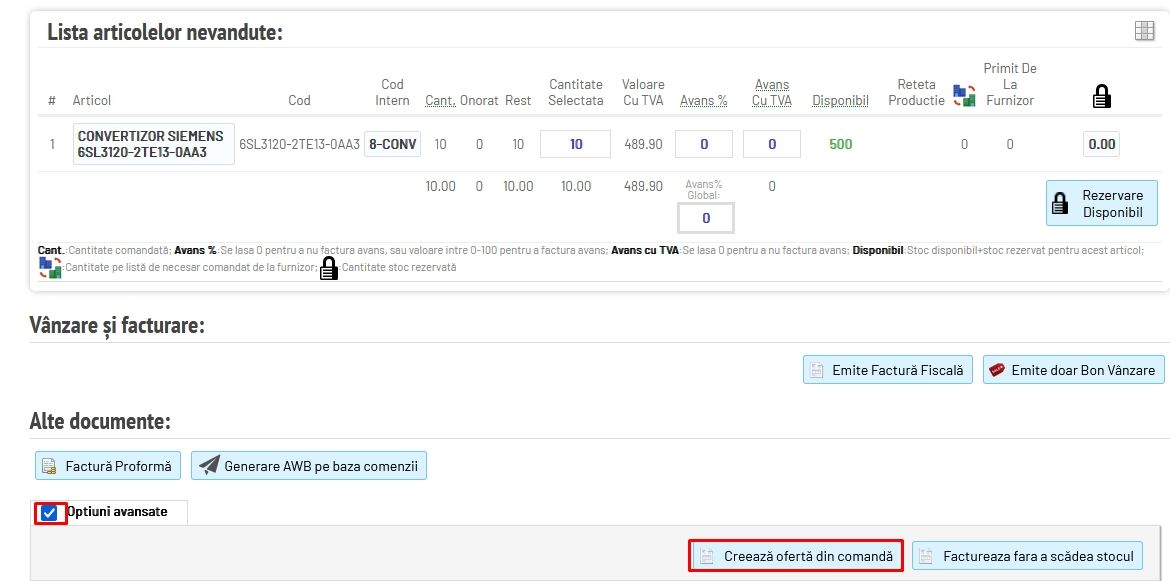Click the supplier order icon column header
Image resolution: width=1170 pixels, height=581 pixels.
pos(963,96)
